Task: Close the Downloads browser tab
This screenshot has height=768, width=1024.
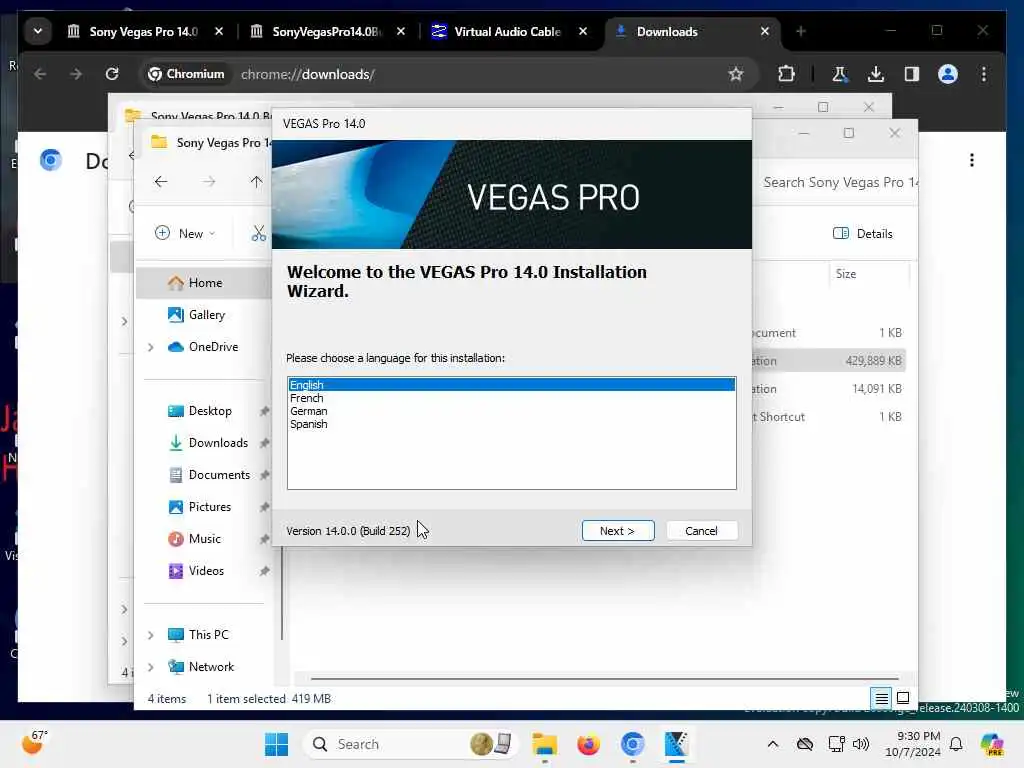Action: point(765,31)
